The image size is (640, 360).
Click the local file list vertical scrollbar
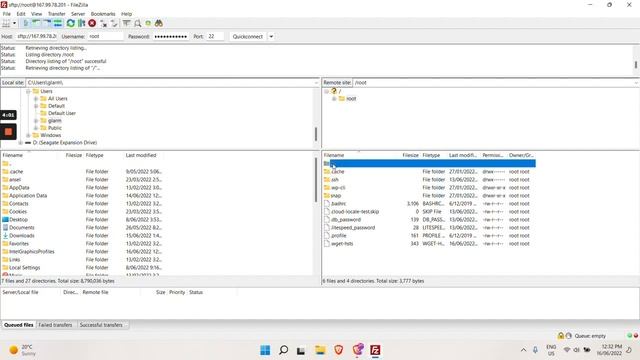316,180
